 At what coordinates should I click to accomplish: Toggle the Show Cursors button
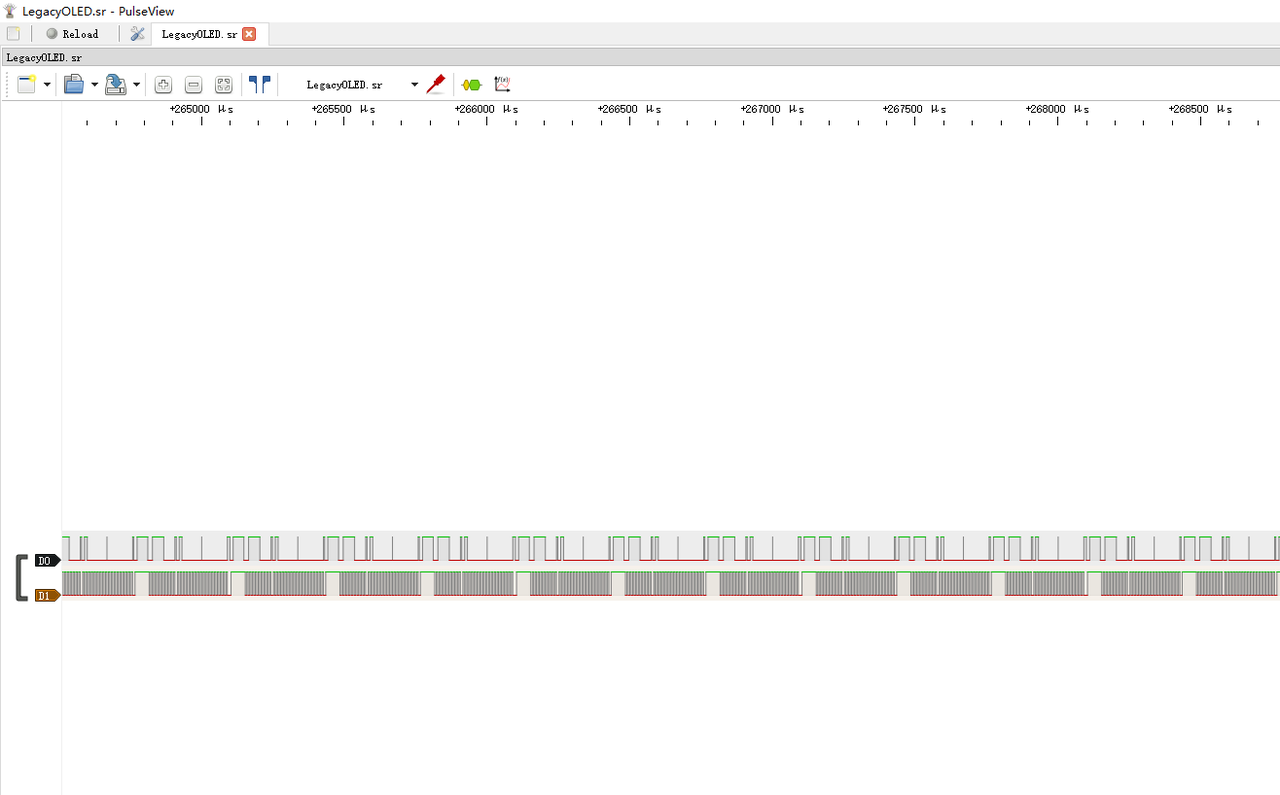click(259, 85)
